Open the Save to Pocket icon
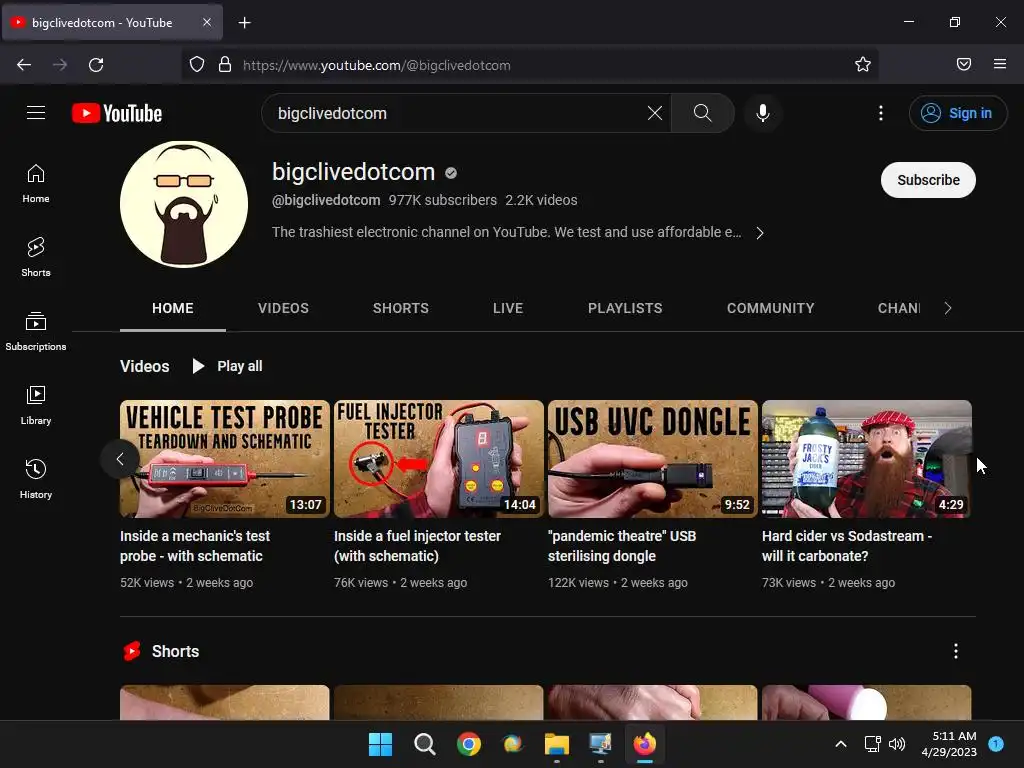 964,64
